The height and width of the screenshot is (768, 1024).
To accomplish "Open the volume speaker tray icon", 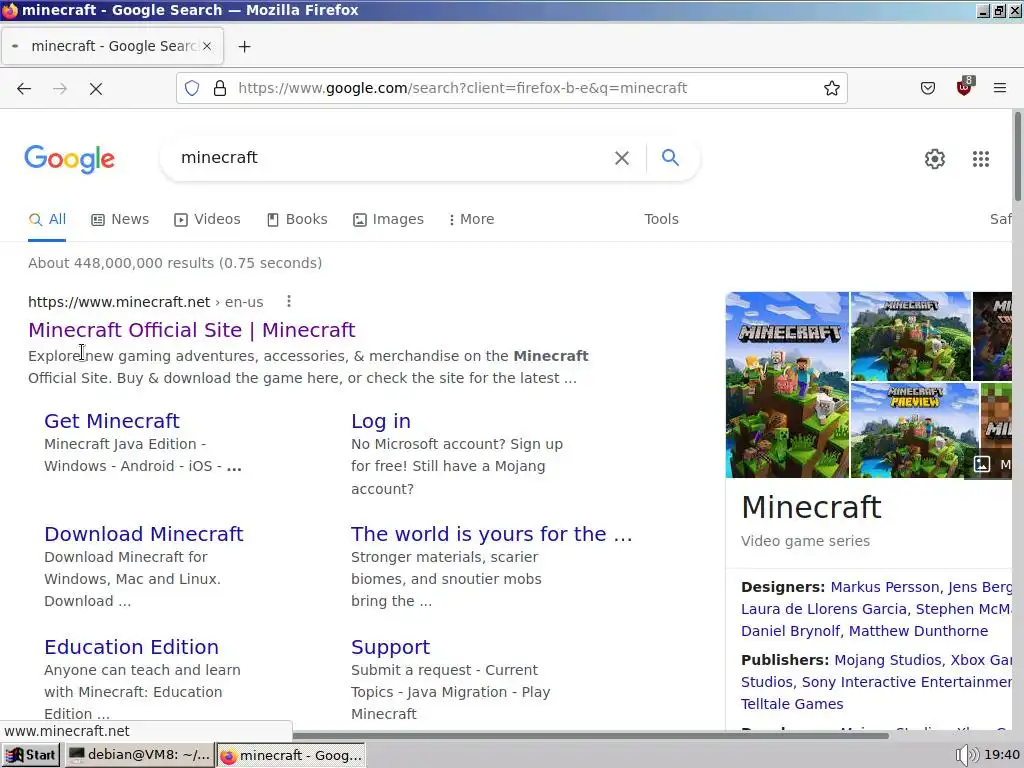I will point(967,755).
